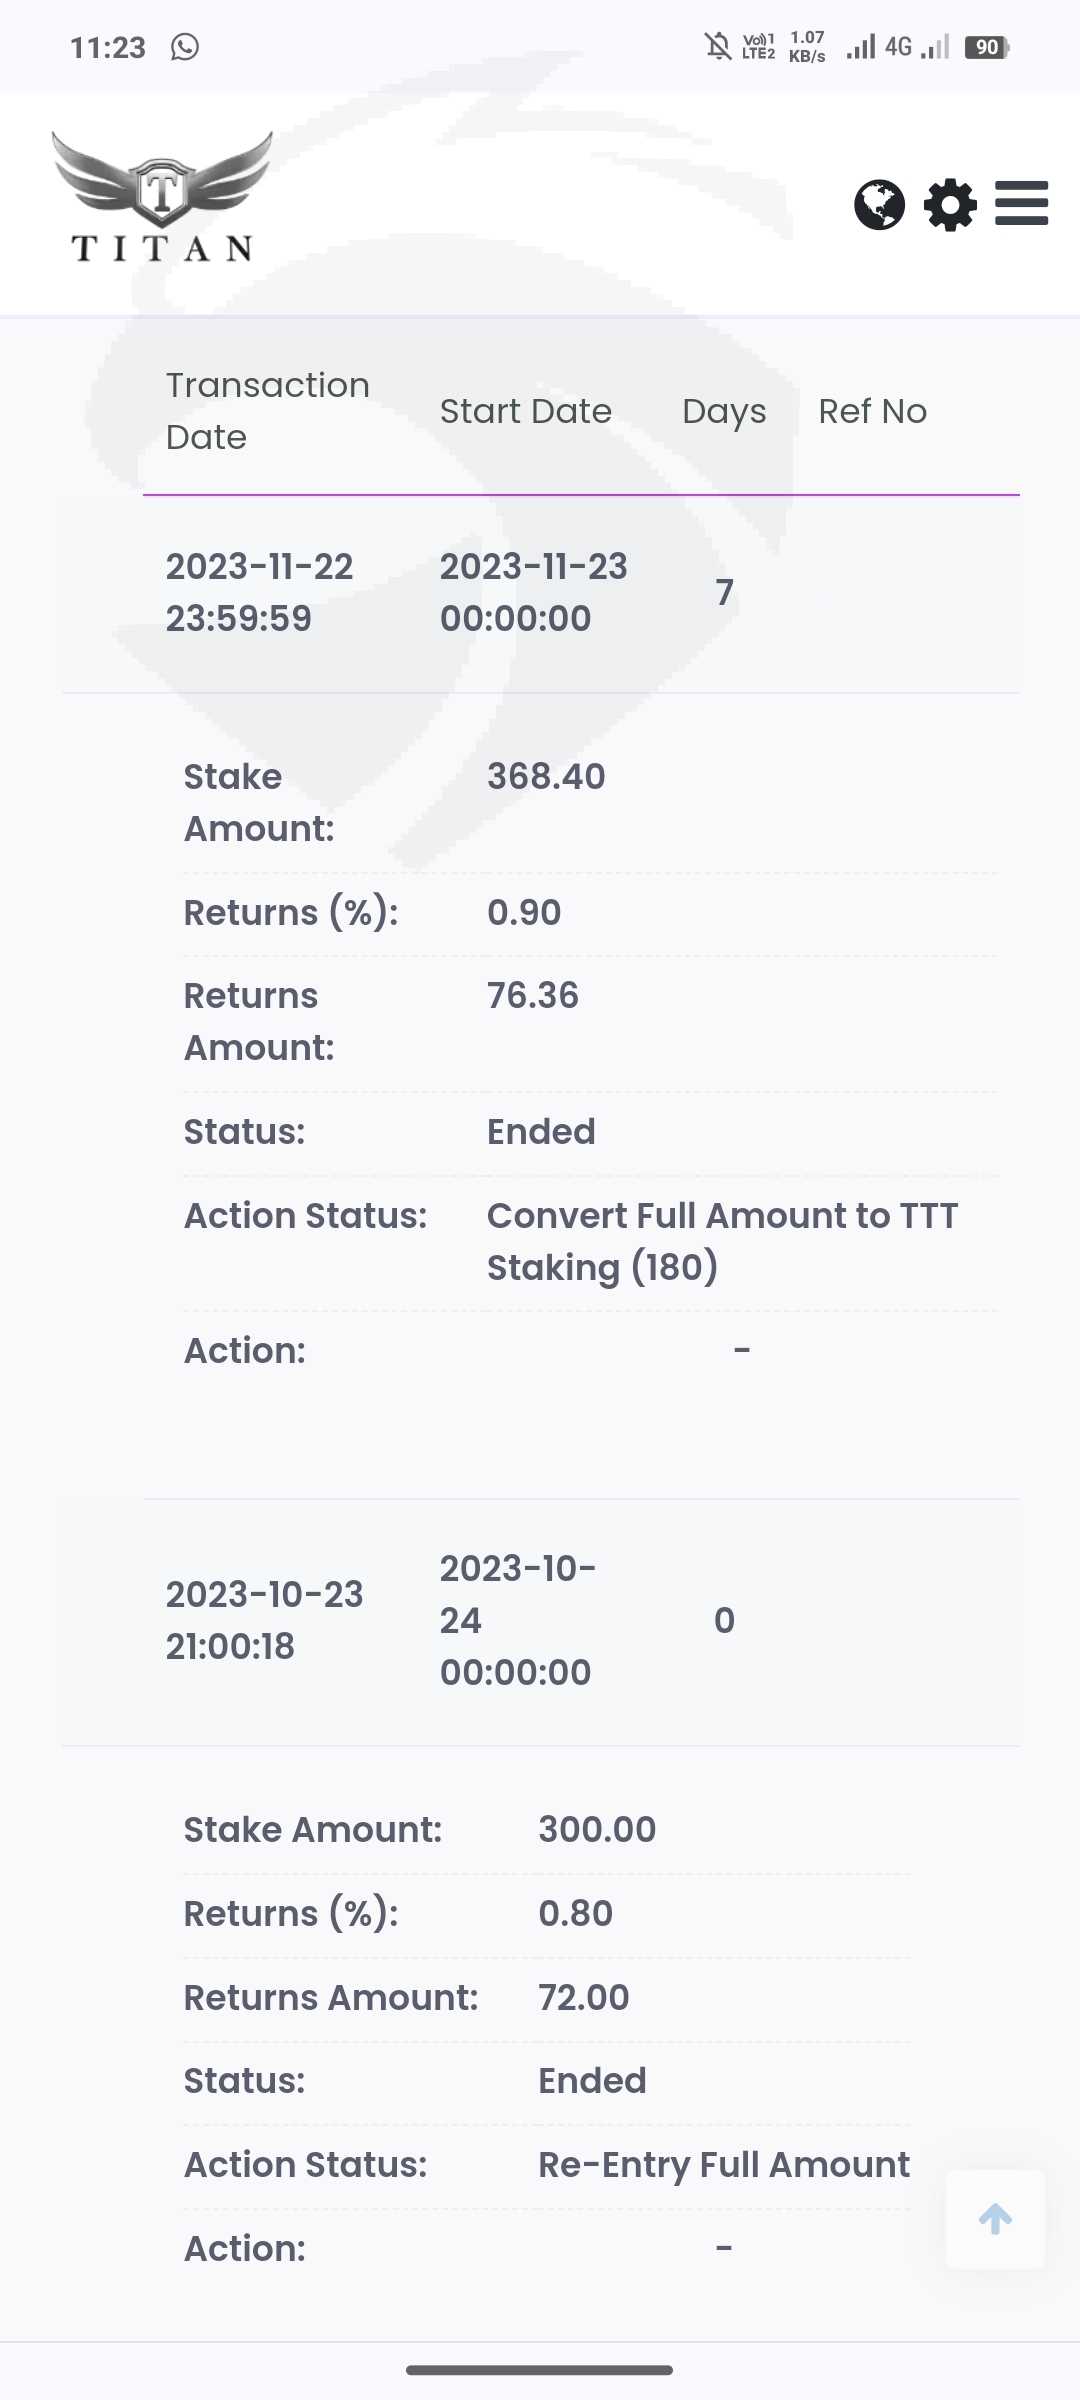Screen dimensions: 1080x2400
Task: Tap the muted bell status icon
Action: pos(717,47)
